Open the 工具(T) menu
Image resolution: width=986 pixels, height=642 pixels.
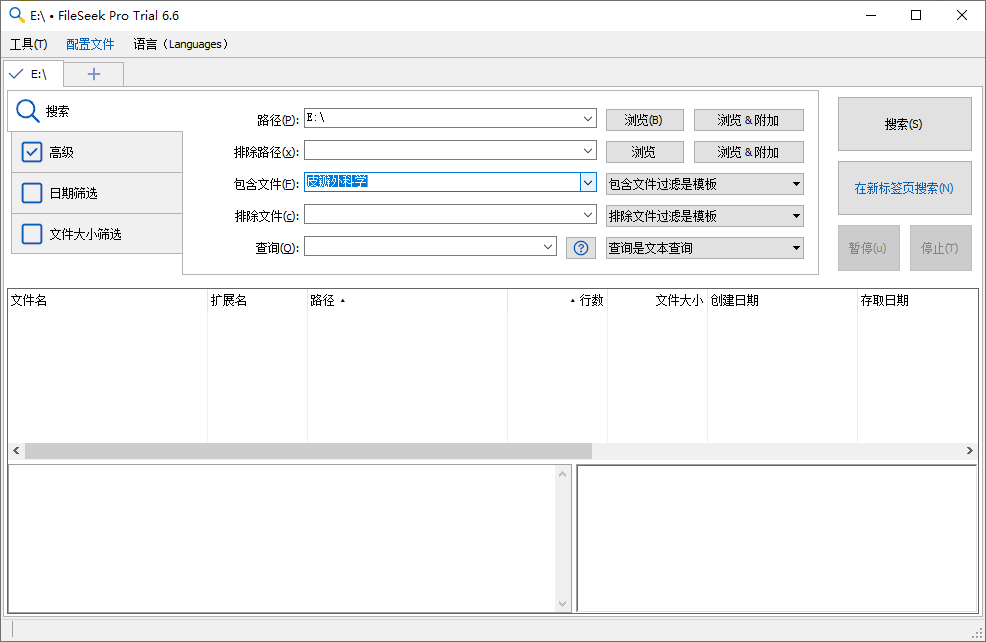click(28, 44)
